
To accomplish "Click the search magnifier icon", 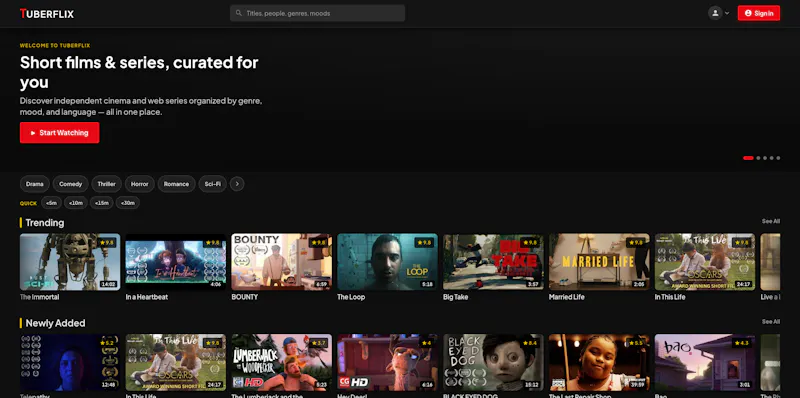I will tap(239, 13).
